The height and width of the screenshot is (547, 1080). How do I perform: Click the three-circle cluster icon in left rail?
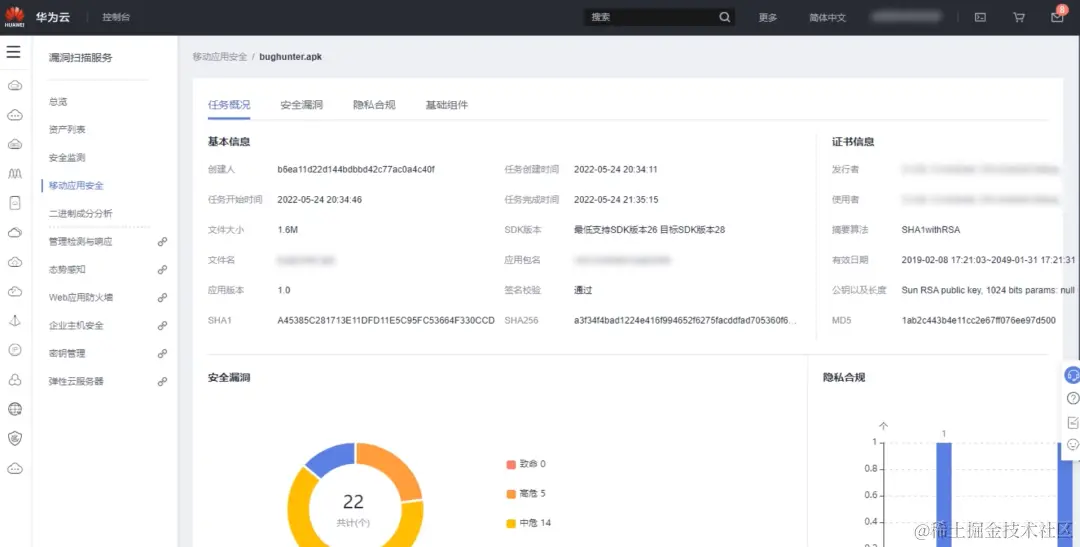[15, 380]
